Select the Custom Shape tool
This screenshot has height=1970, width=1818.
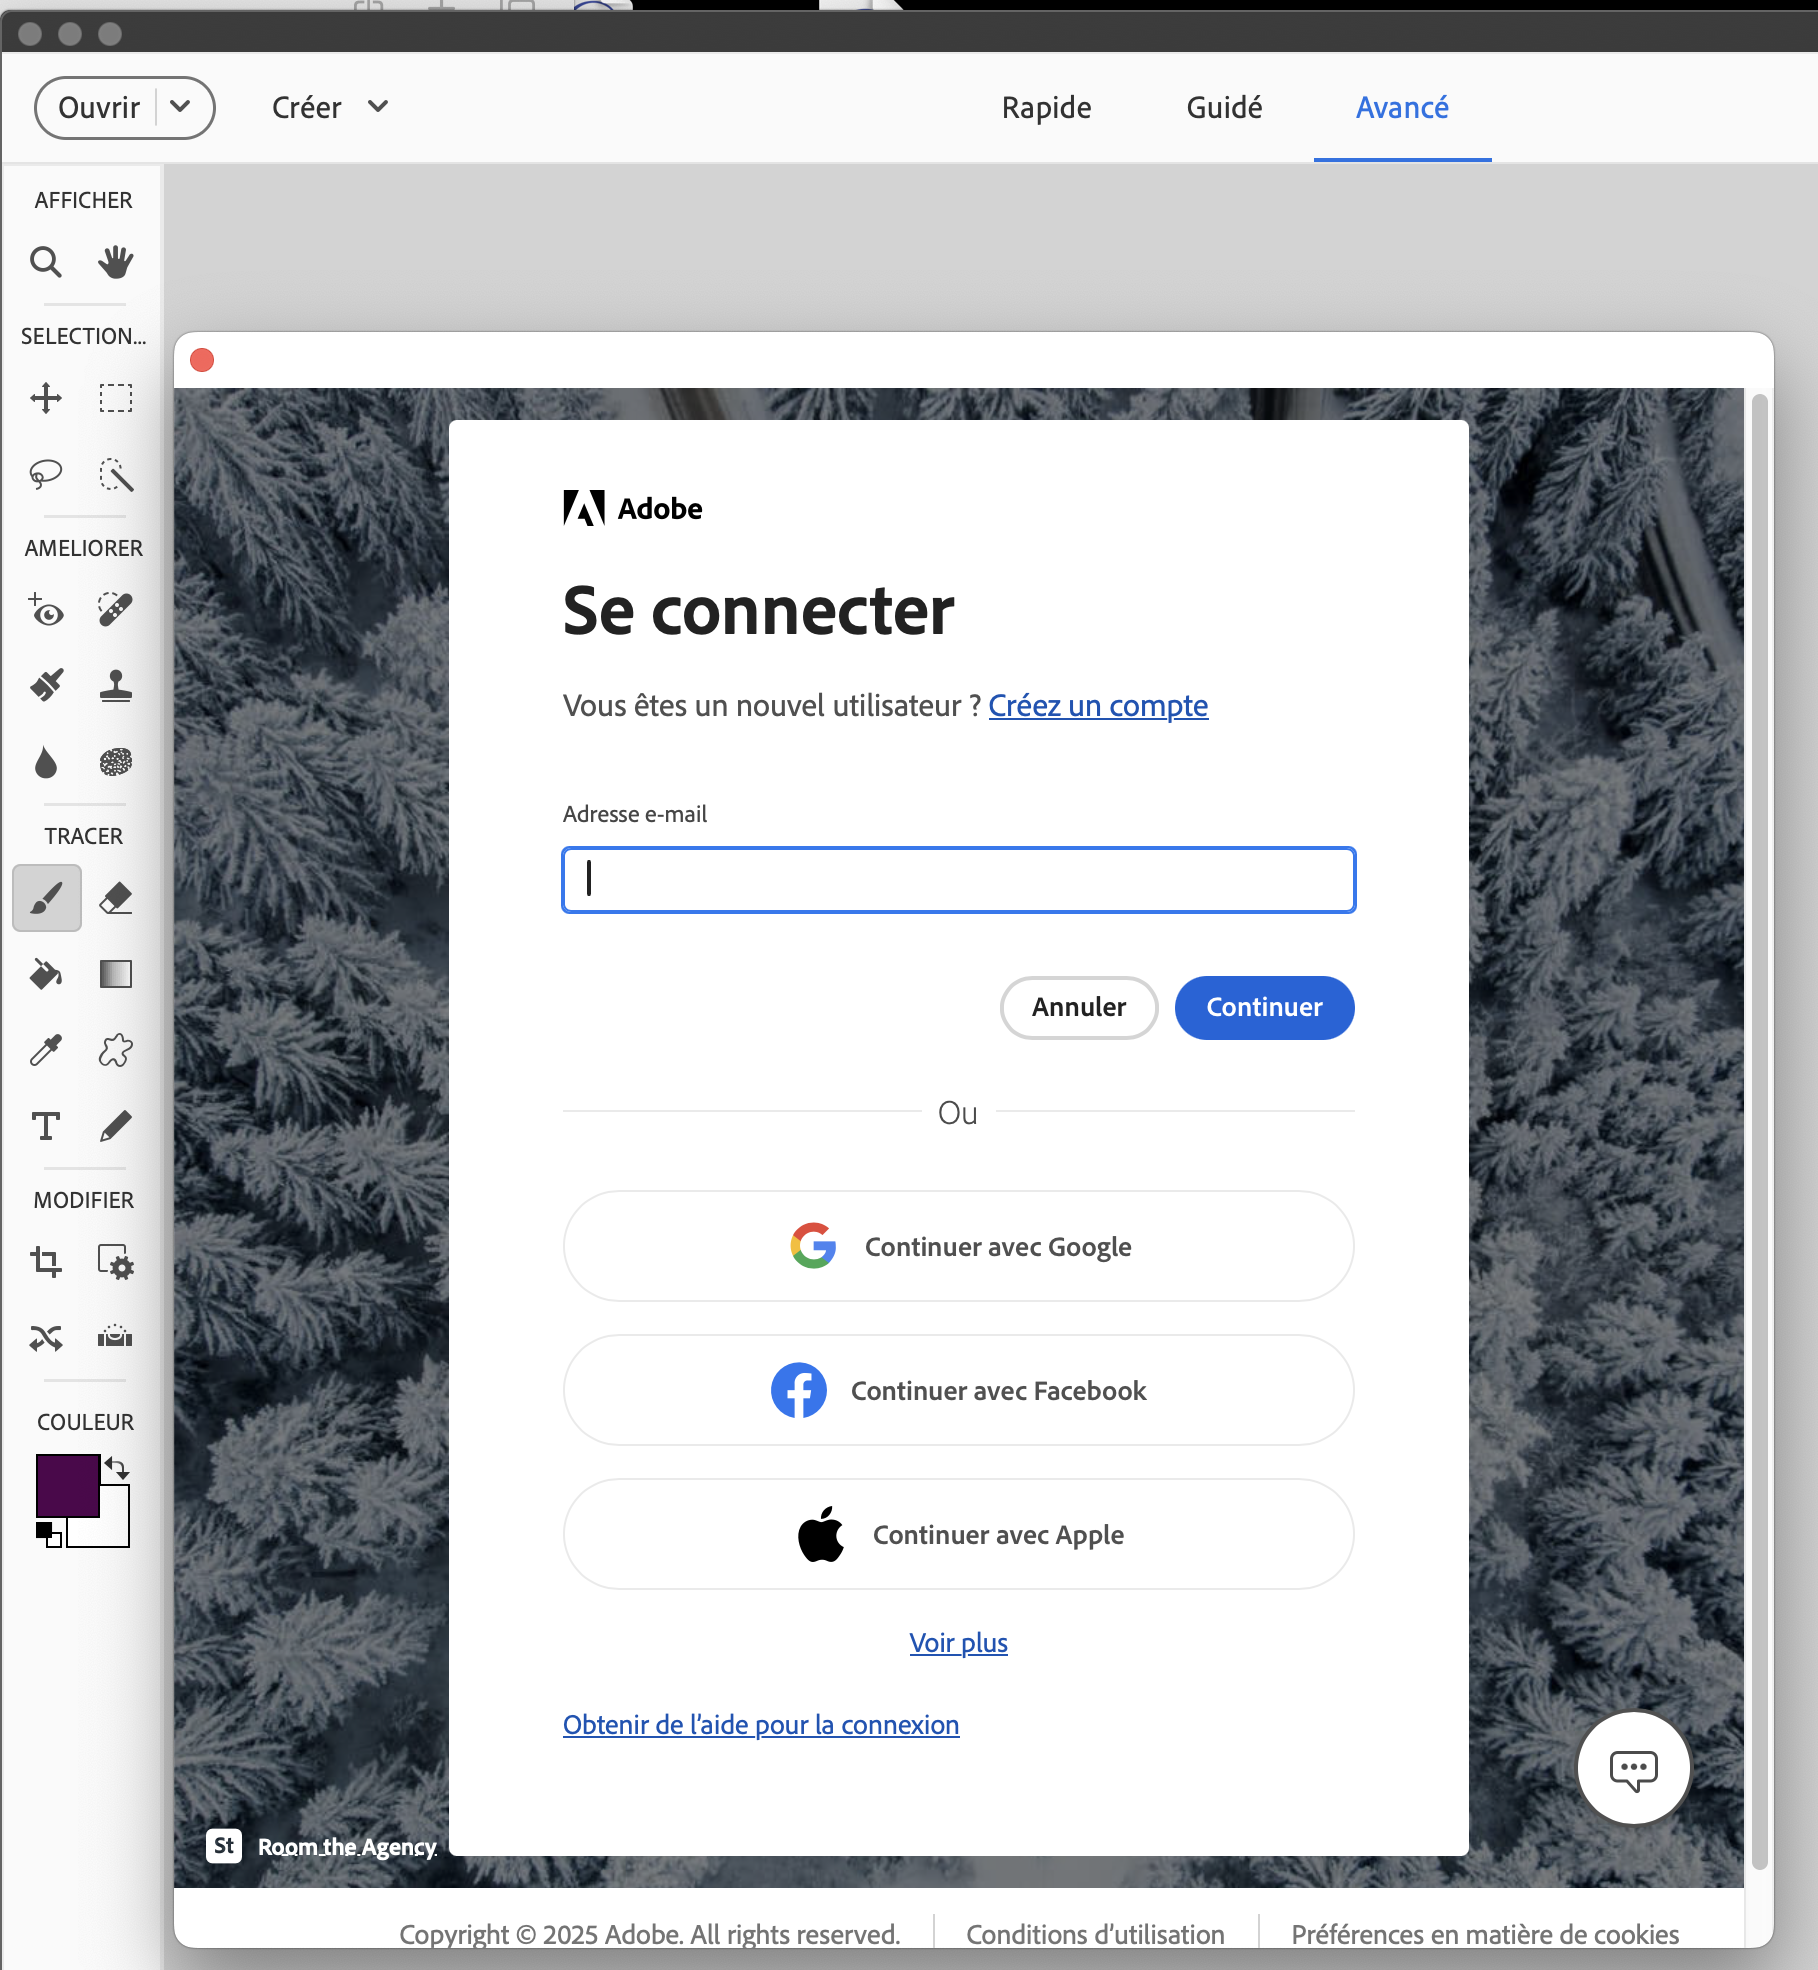[116, 1050]
